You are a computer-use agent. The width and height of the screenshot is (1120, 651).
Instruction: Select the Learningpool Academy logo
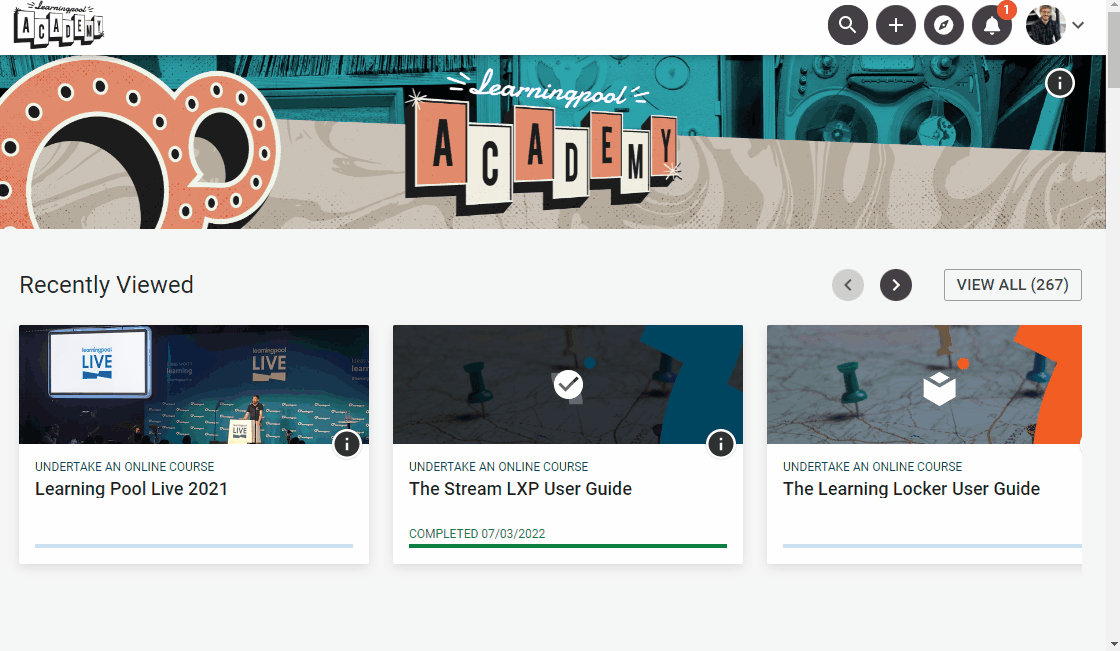57,25
